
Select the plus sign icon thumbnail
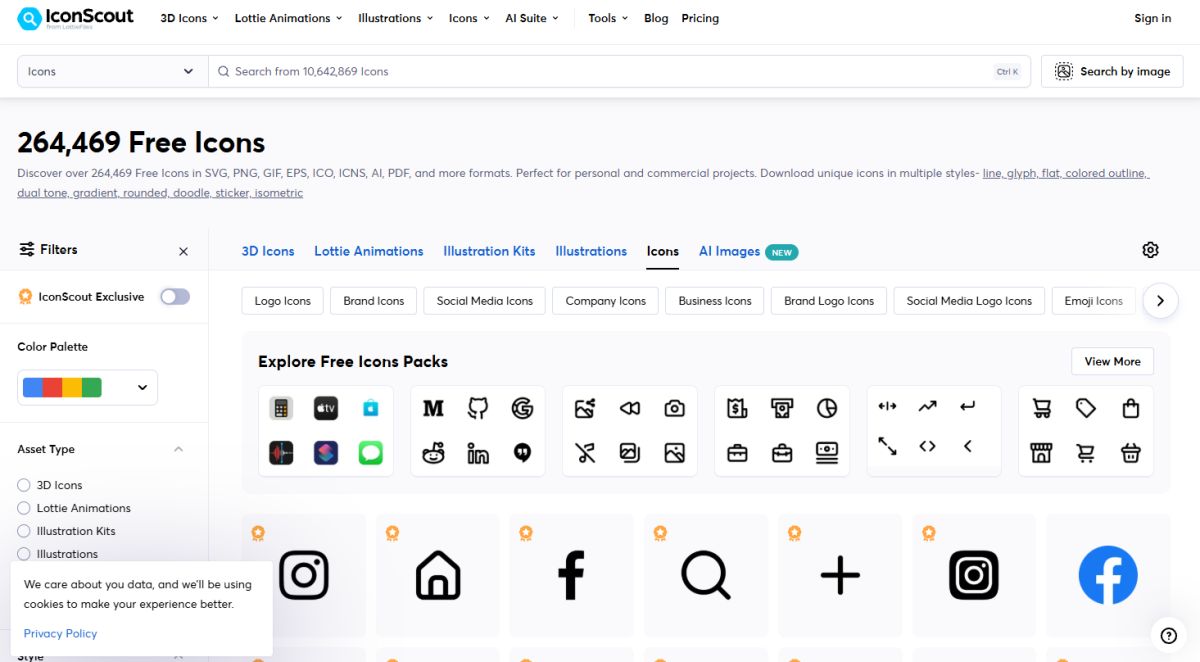(839, 575)
